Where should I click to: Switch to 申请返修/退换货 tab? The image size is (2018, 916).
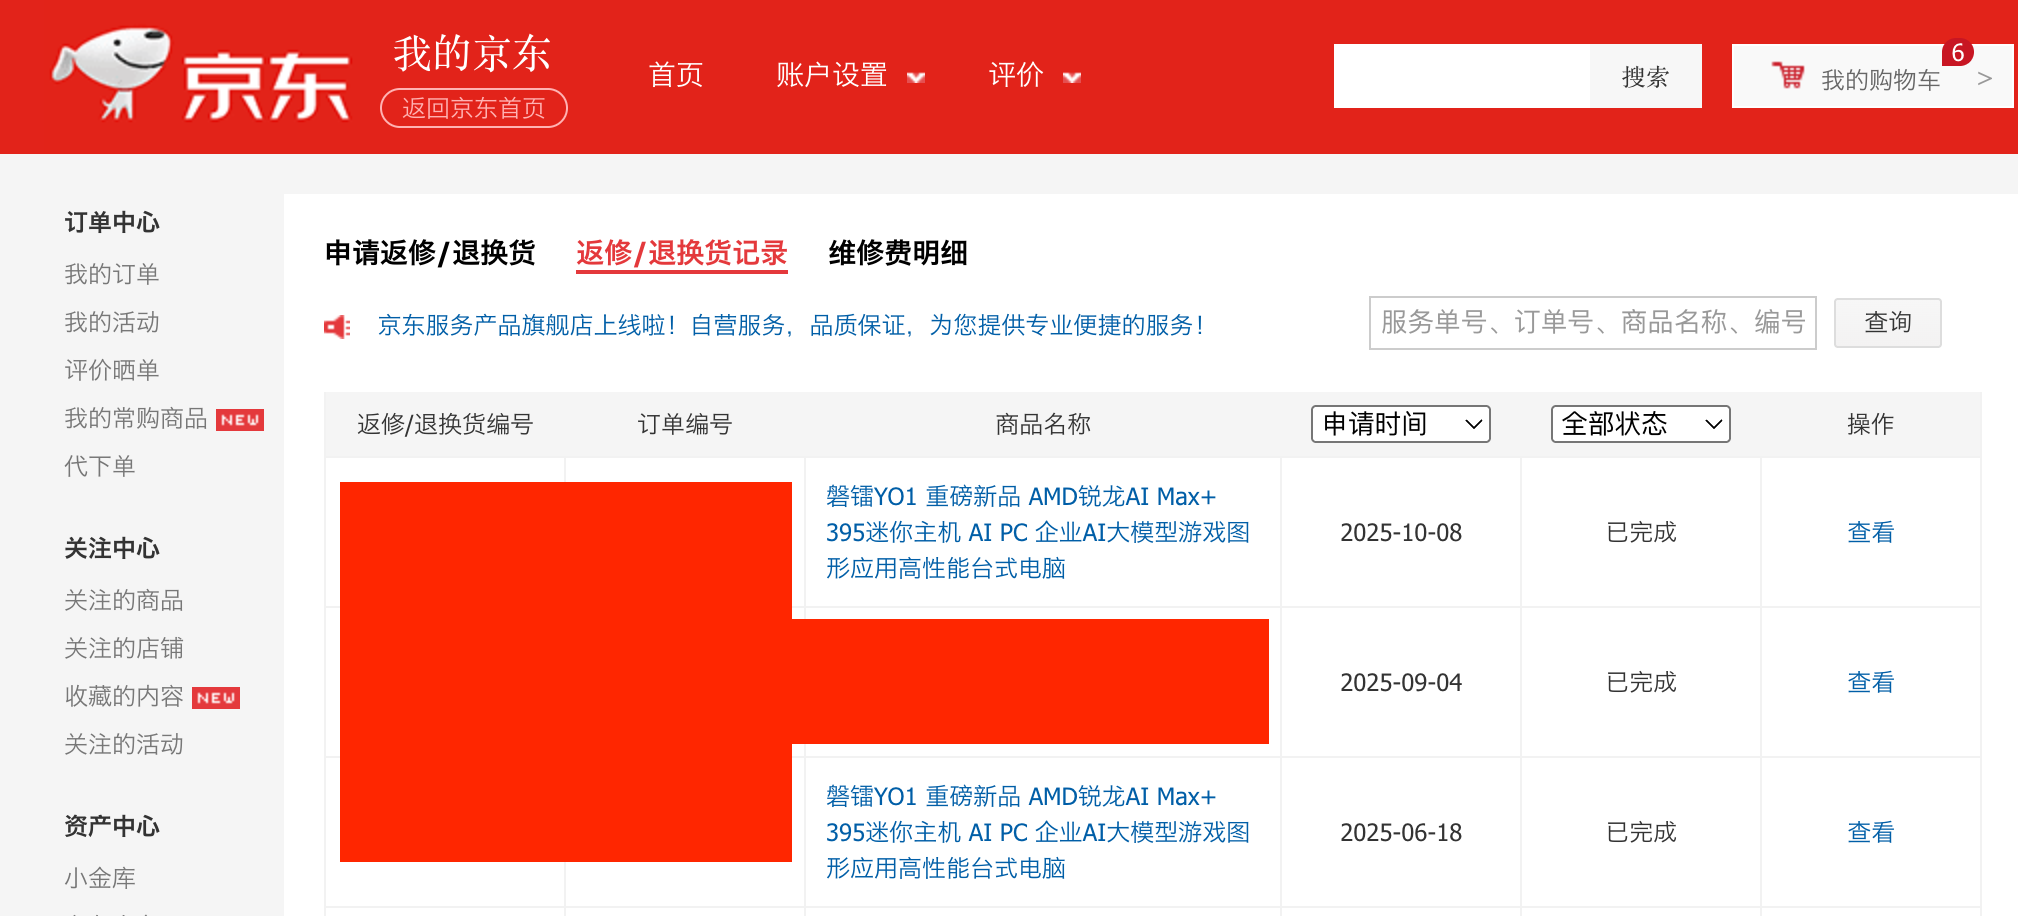tap(430, 253)
